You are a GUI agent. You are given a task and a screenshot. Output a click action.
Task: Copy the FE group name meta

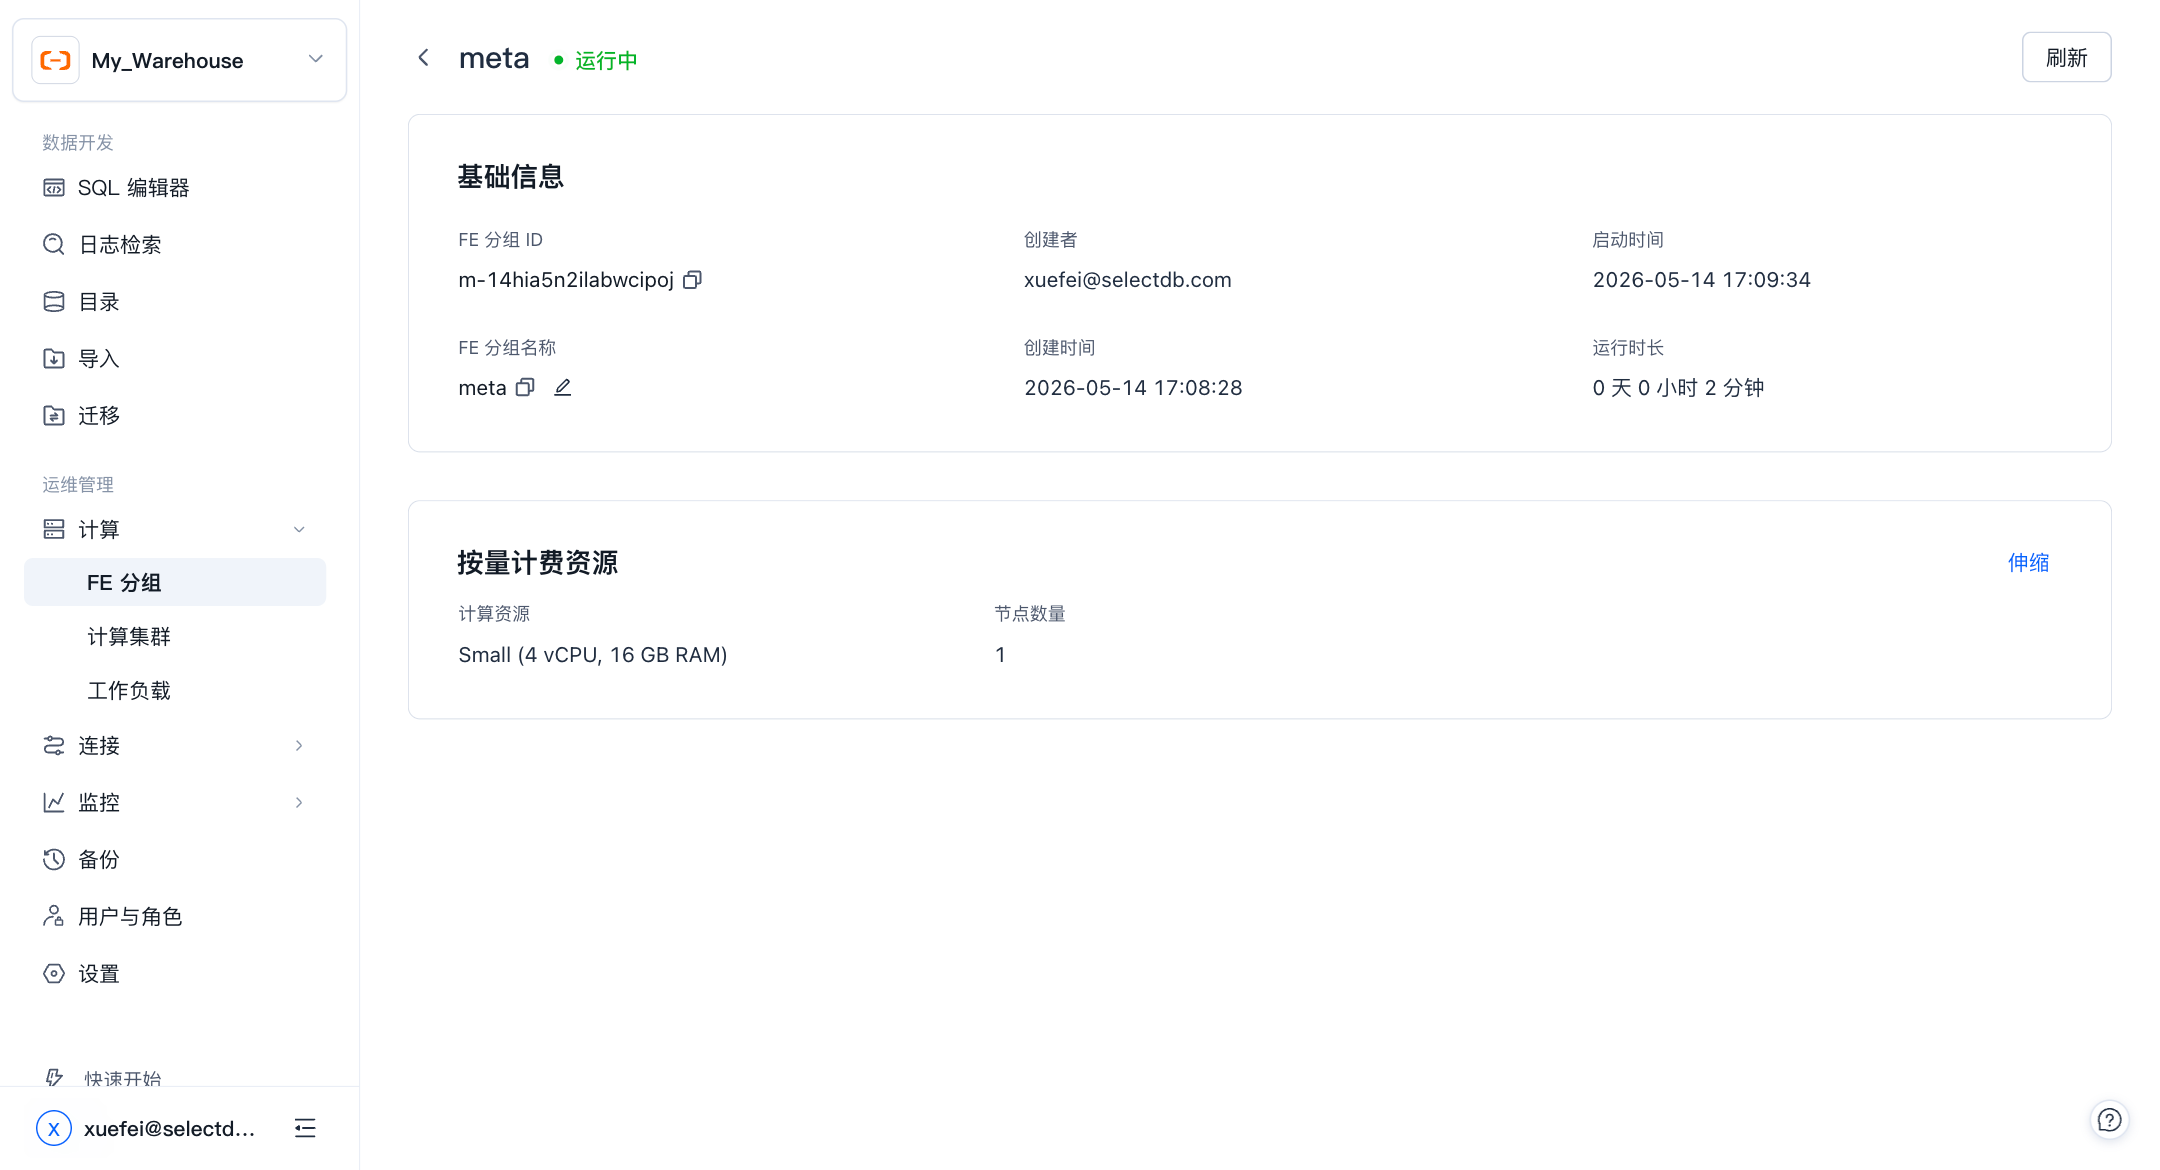[525, 388]
